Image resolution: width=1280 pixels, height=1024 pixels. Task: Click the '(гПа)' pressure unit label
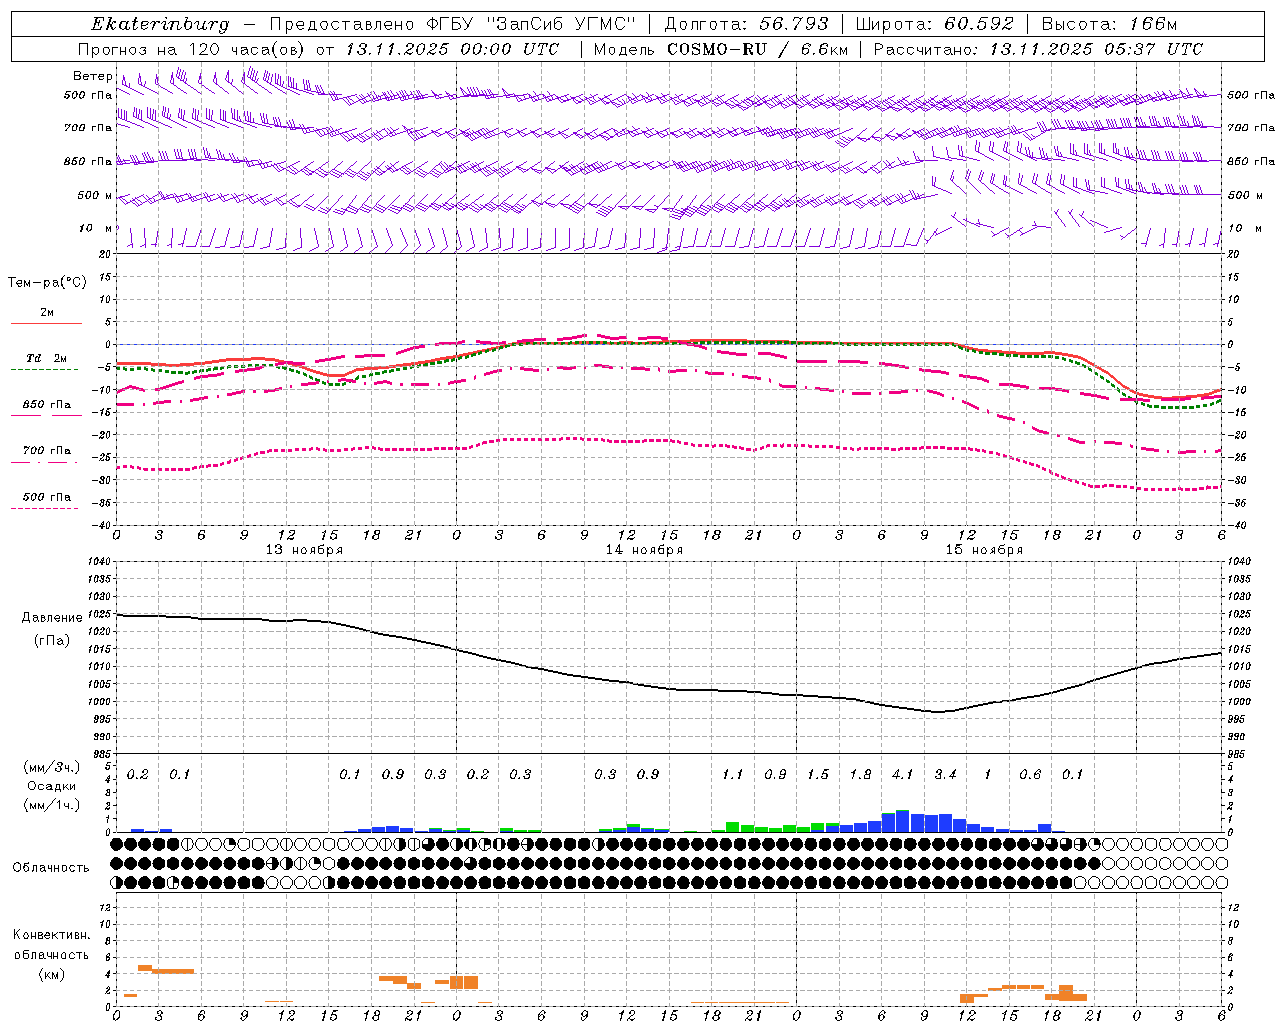[52, 641]
